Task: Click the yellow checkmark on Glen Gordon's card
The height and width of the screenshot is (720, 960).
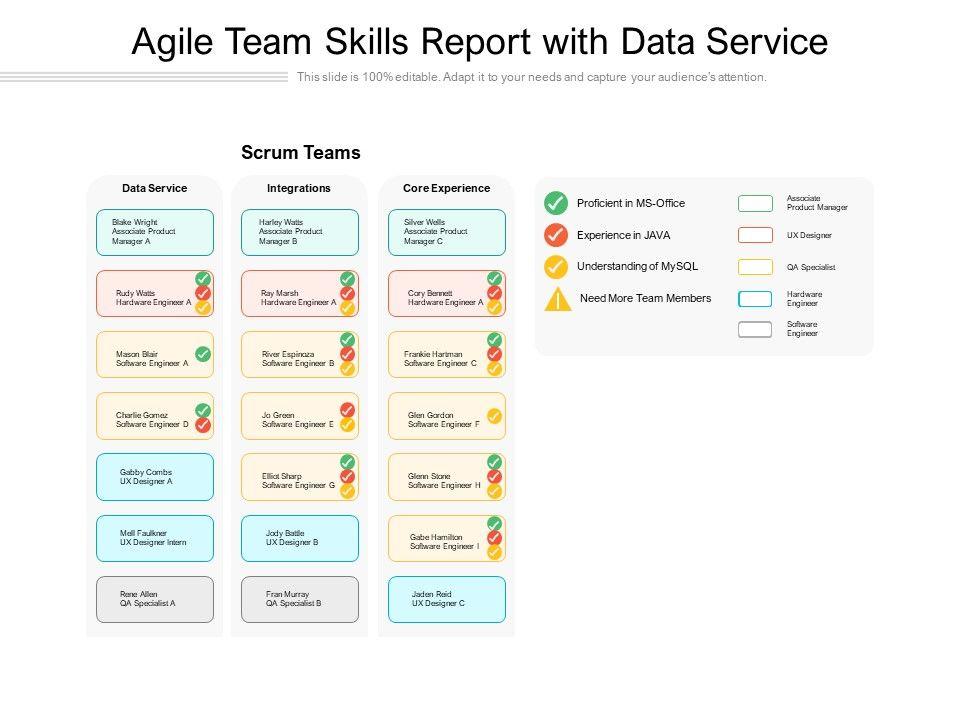Action: coord(494,416)
